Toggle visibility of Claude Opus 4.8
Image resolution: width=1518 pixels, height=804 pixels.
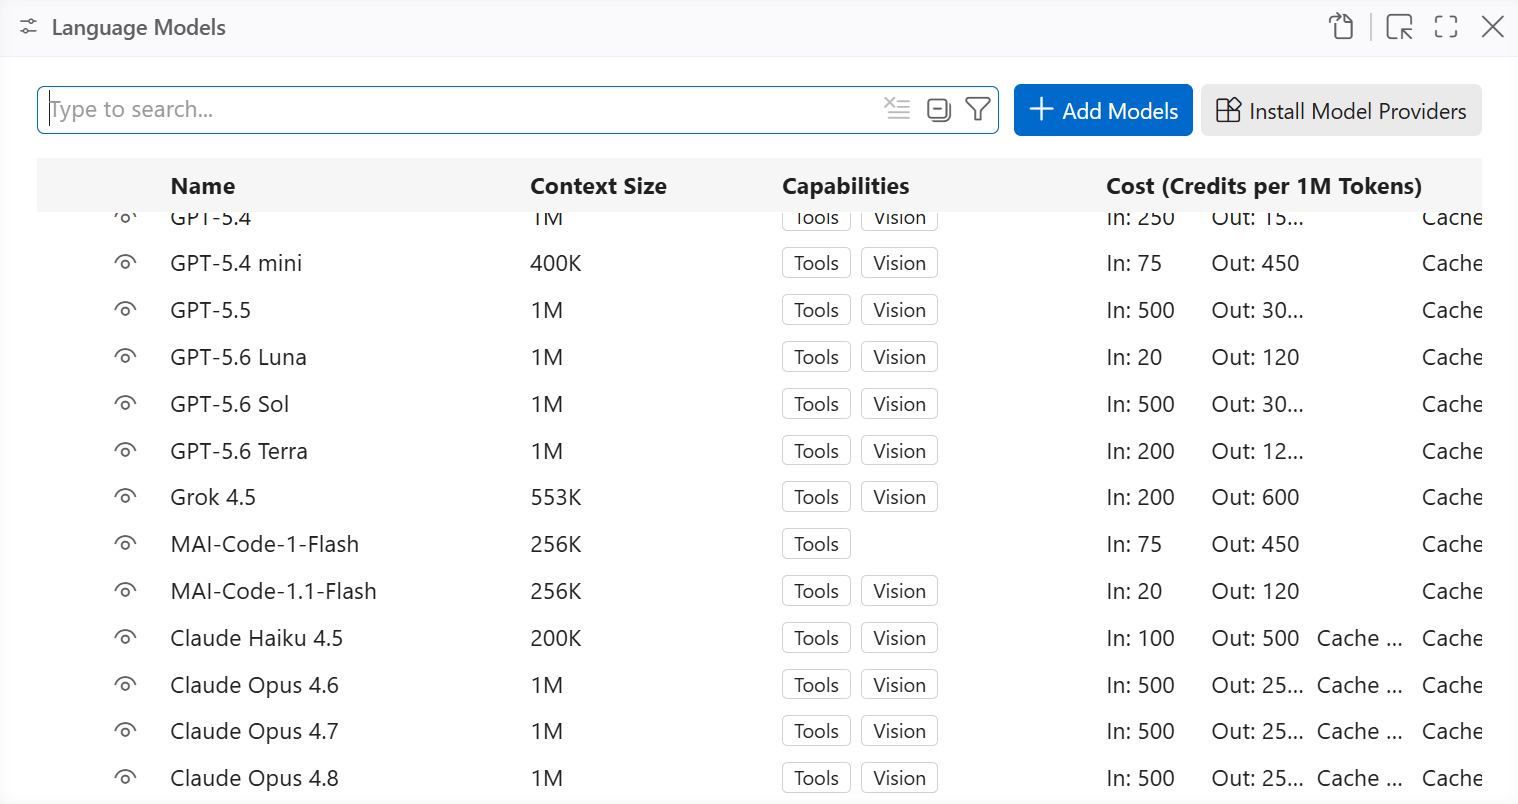pyautogui.click(x=125, y=778)
